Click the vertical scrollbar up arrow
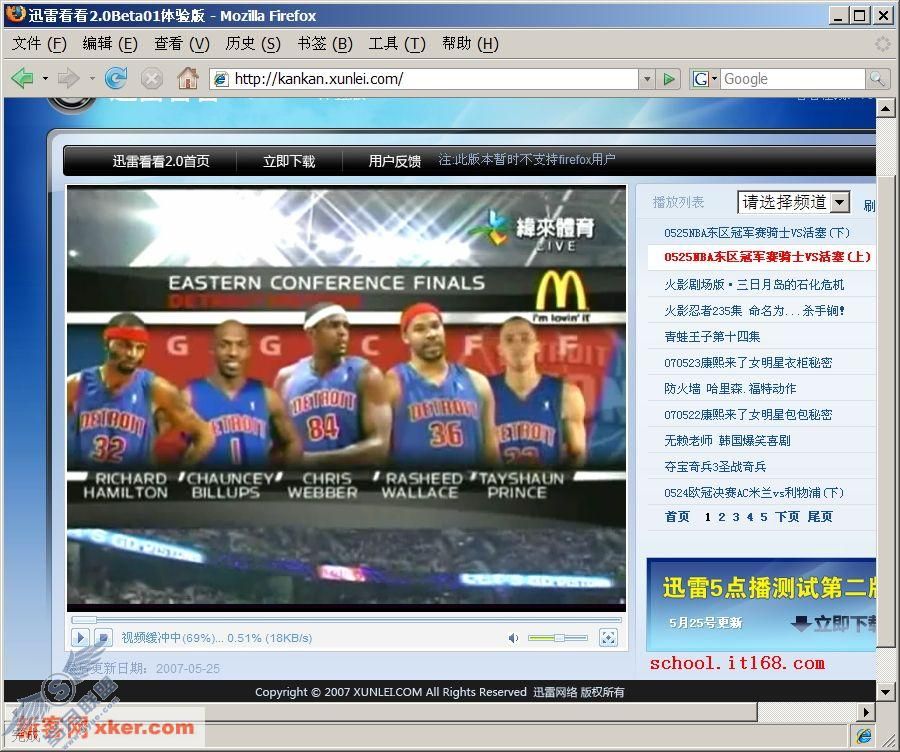 [885, 108]
